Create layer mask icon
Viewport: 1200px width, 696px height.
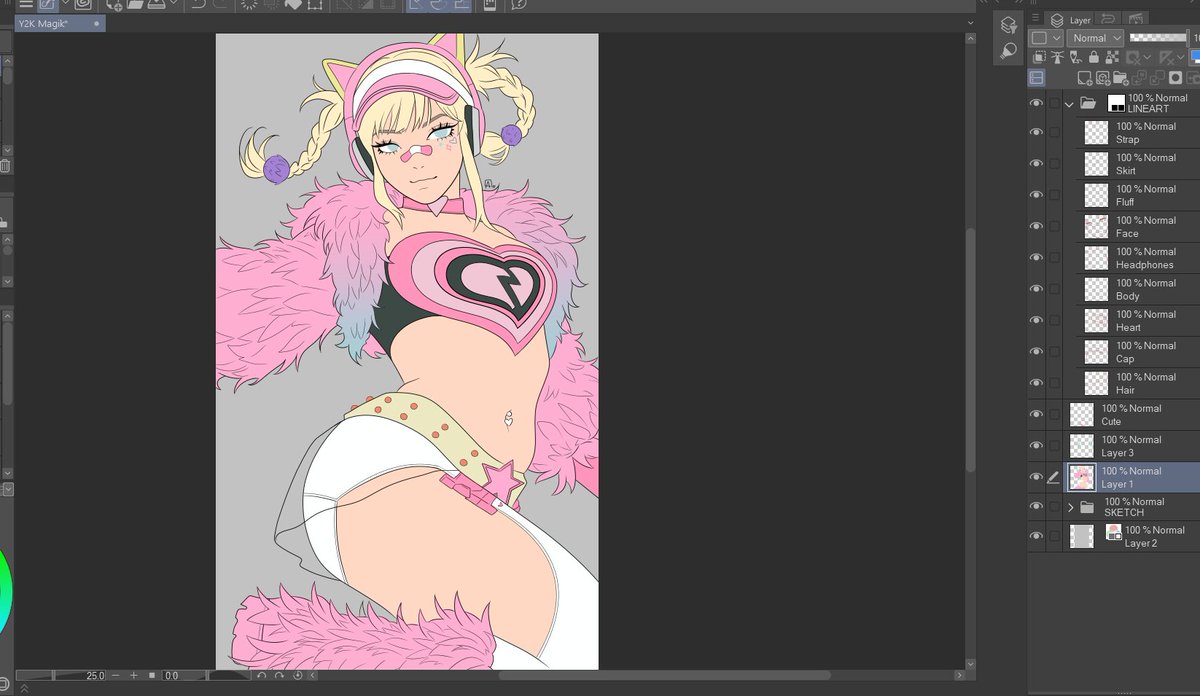(x=1175, y=78)
